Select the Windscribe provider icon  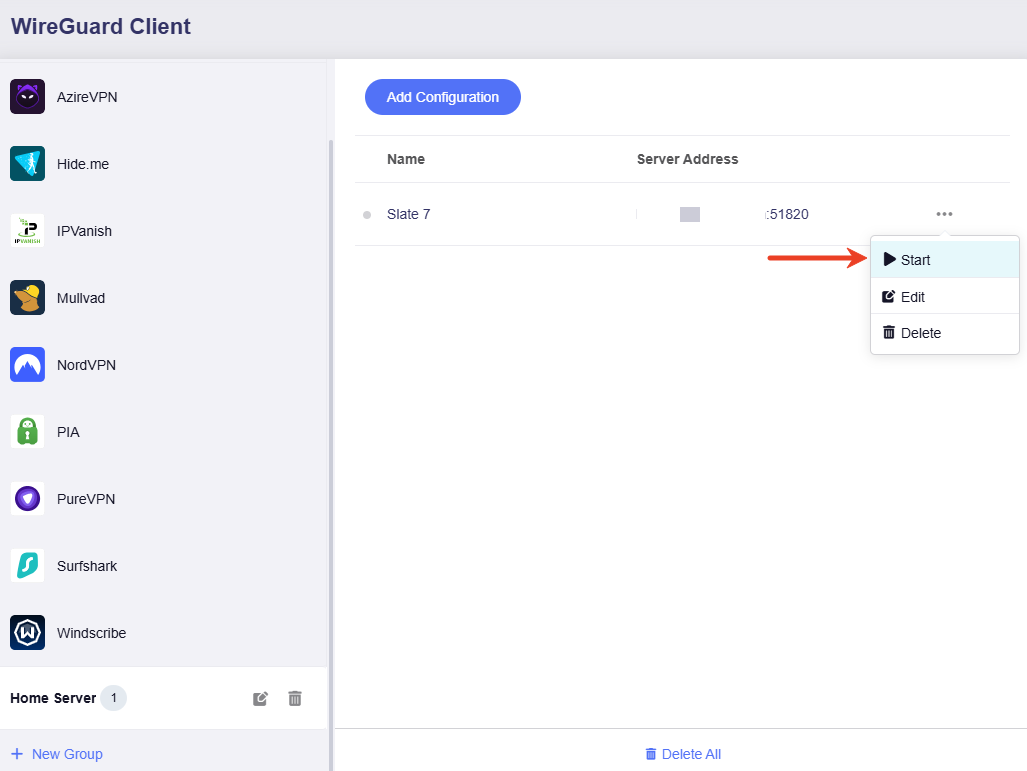(27, 632)
